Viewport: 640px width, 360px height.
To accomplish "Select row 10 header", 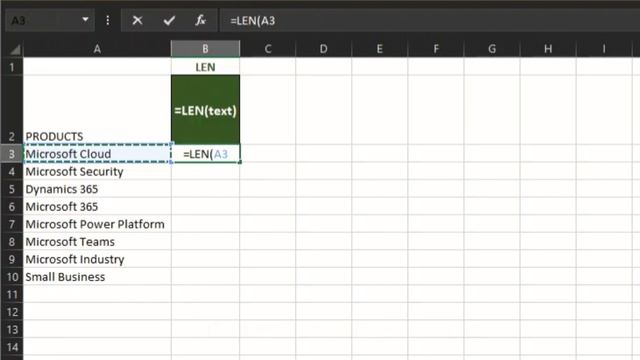I will tap(12, 277).
